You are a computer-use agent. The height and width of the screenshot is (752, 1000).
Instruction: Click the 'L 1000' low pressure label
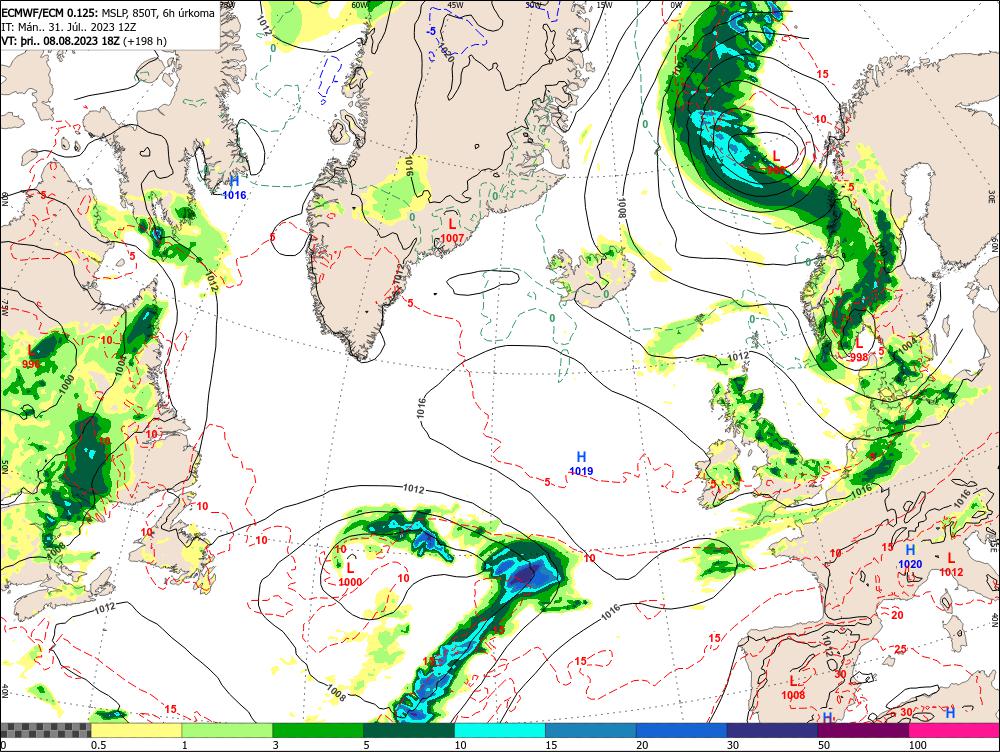pos(350,574)
